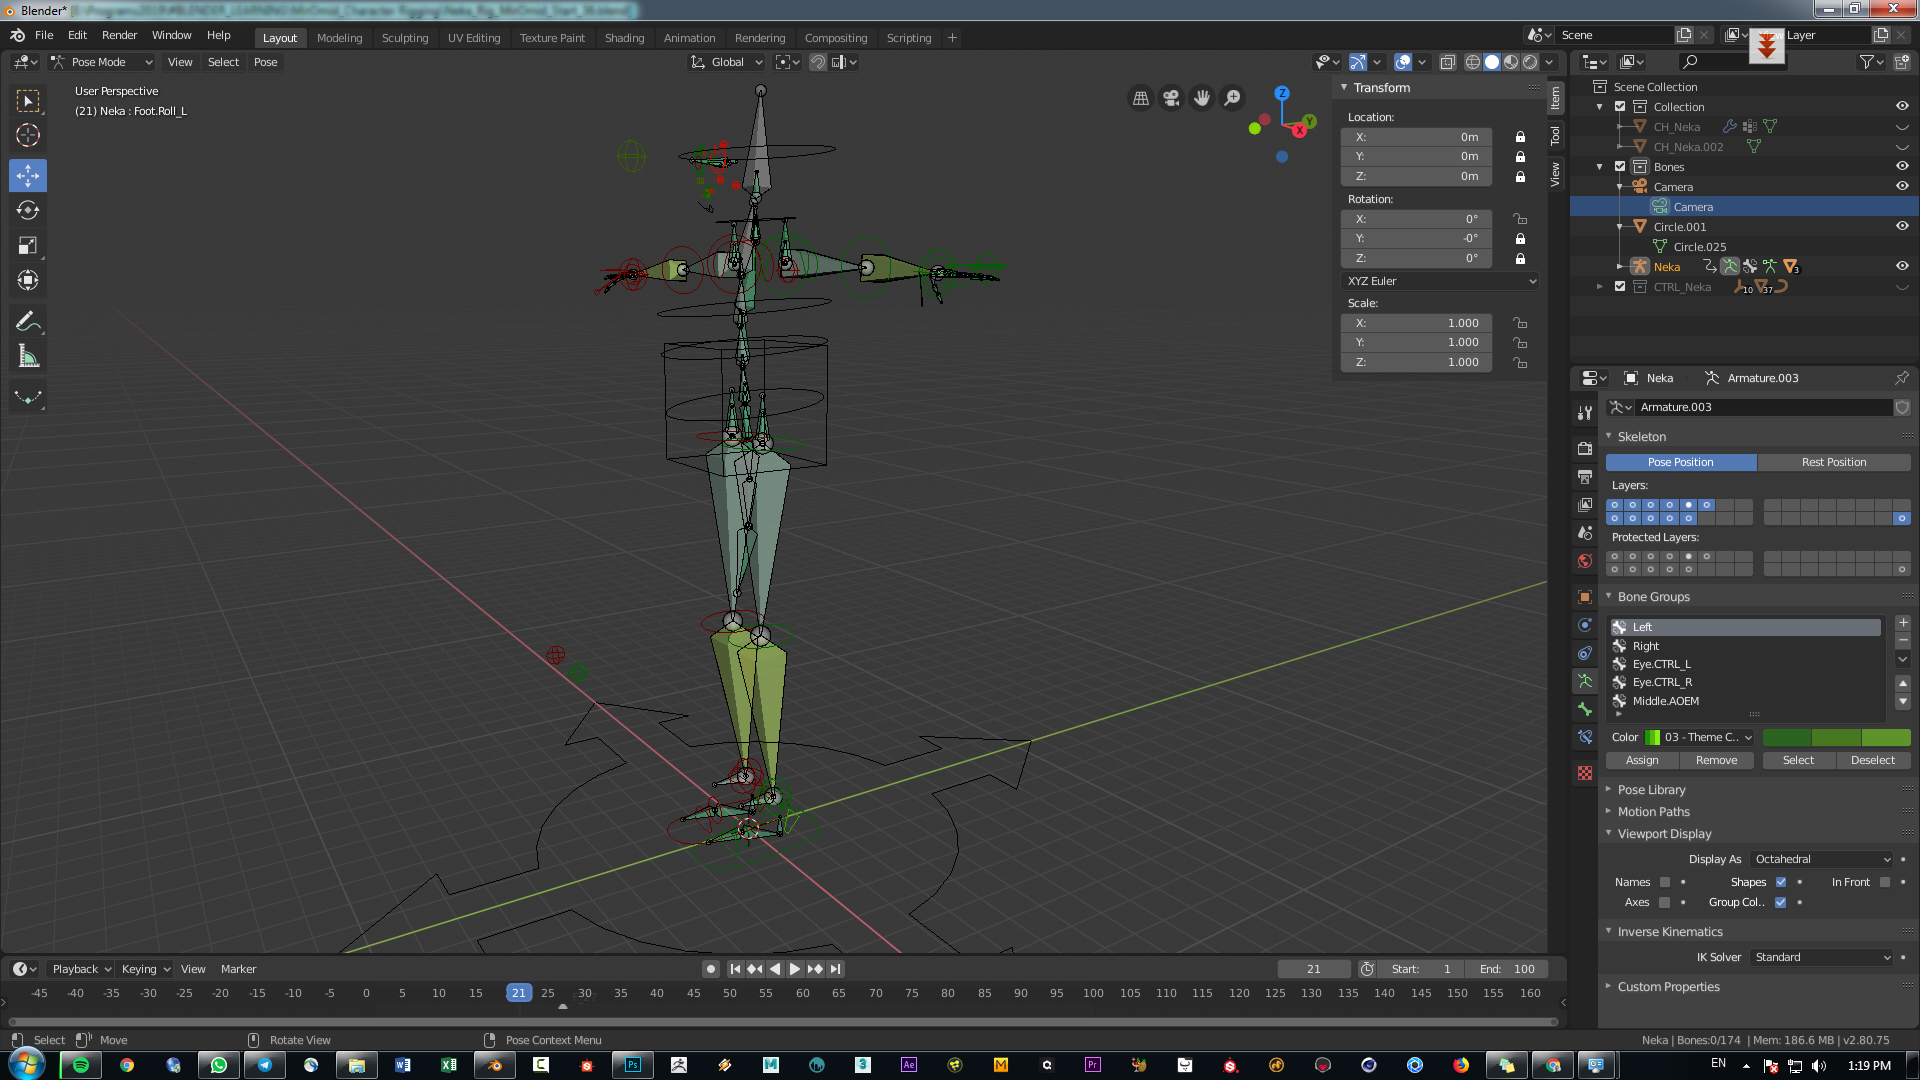The width and height of the screenshot is (1920, 1080).
Task: Switch to the Animation workspace tab
Action: point(689,38)
